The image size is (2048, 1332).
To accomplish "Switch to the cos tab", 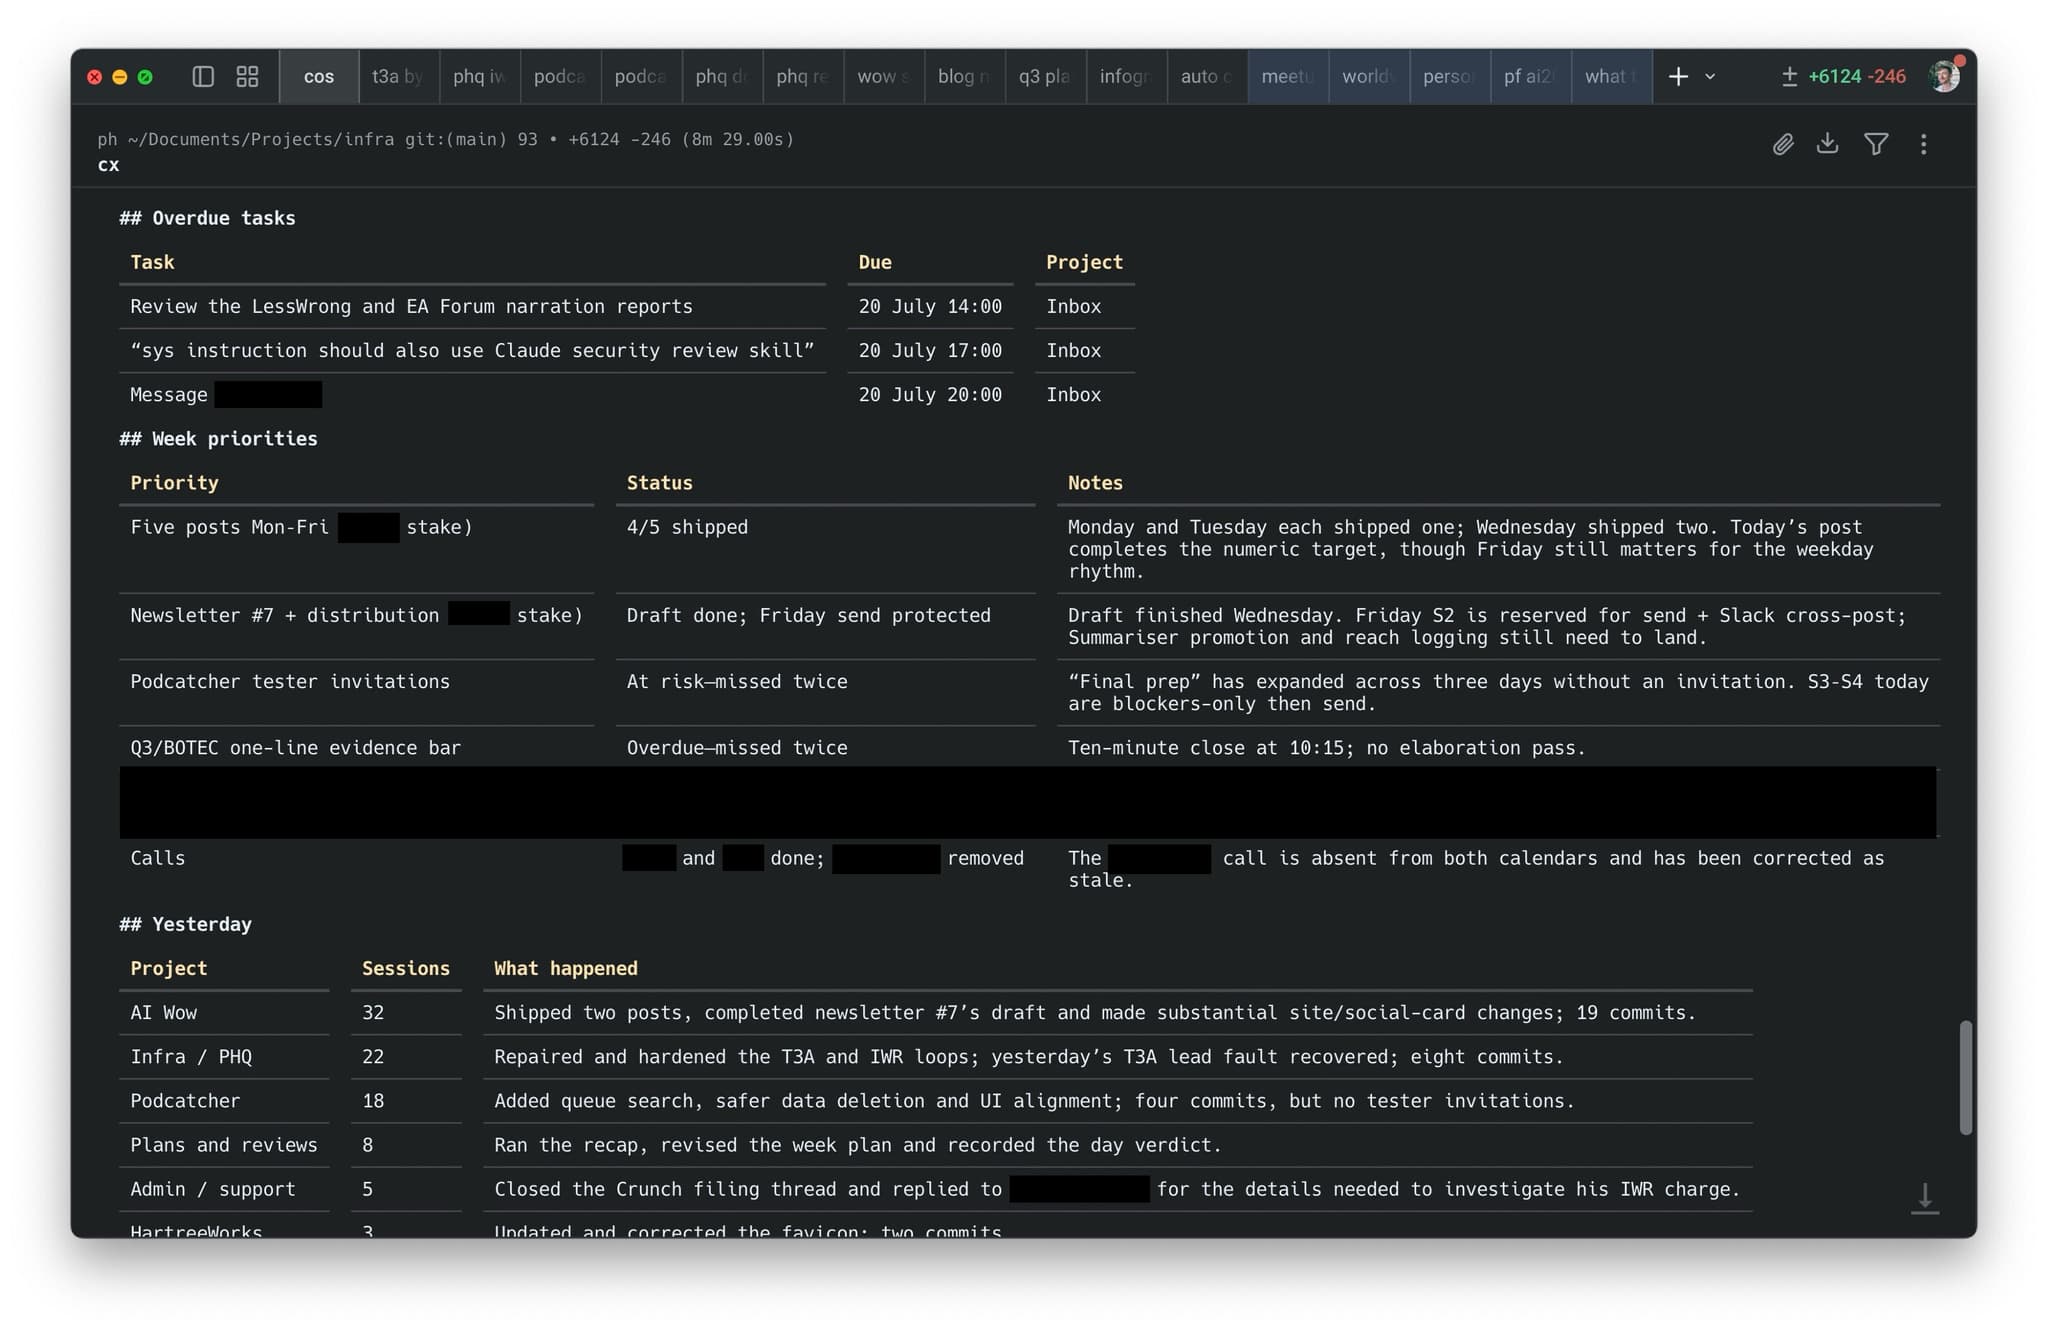I will pyautogui.click(x=319, y=76).
